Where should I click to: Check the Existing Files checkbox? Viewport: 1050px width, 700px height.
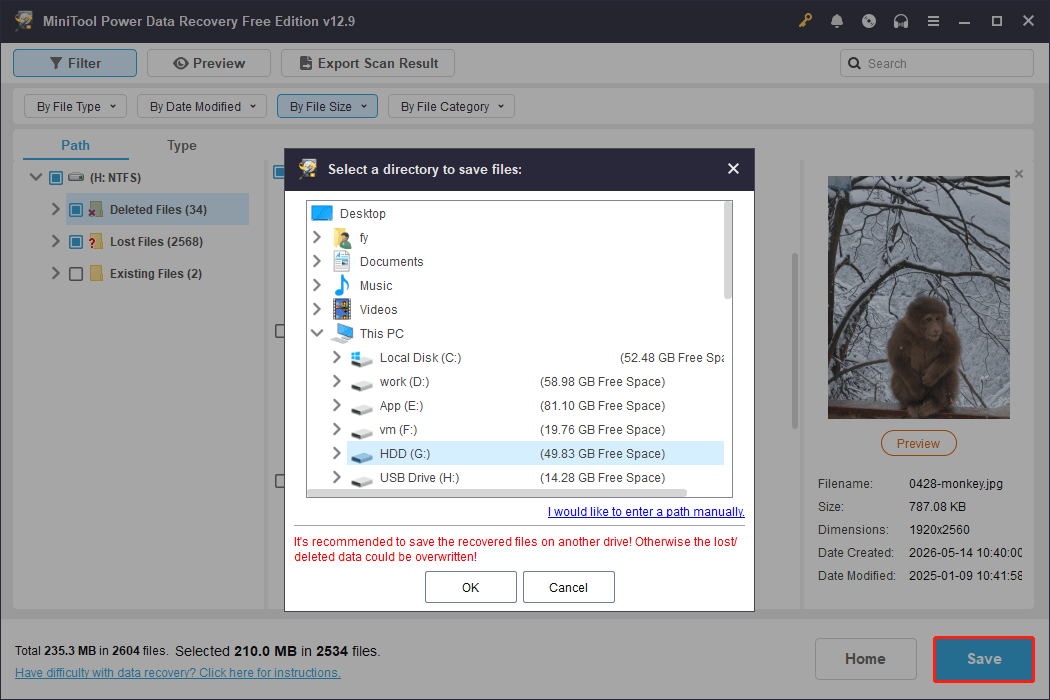point(76,273)
